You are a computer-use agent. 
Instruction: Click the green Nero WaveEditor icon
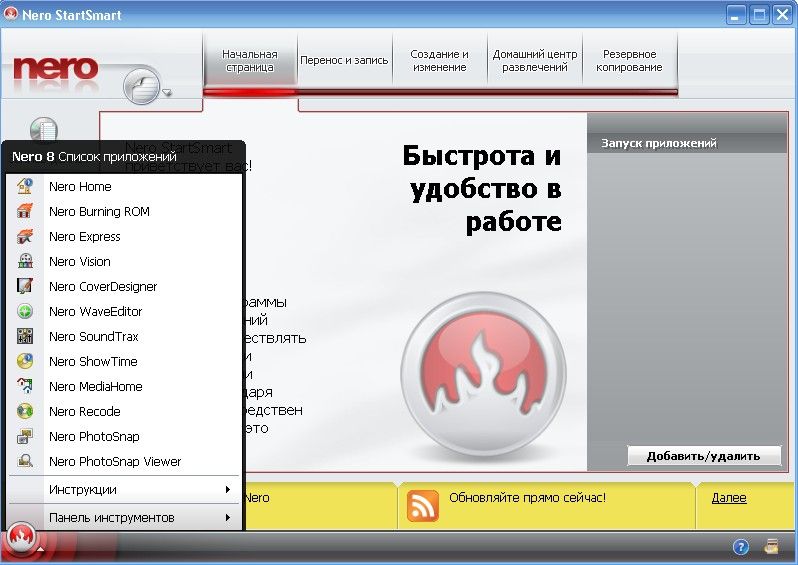pyautogui.click(x=24, y=311)
